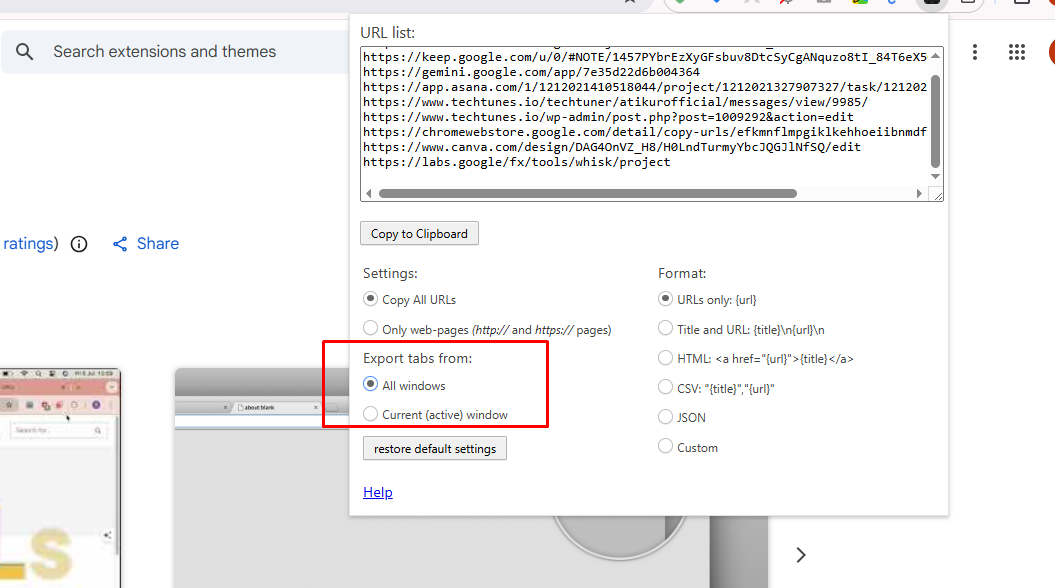Viewport: 1055px width, 588px height.
Task: Click the Copy to Clipboard button
Action: pos(419,233)
